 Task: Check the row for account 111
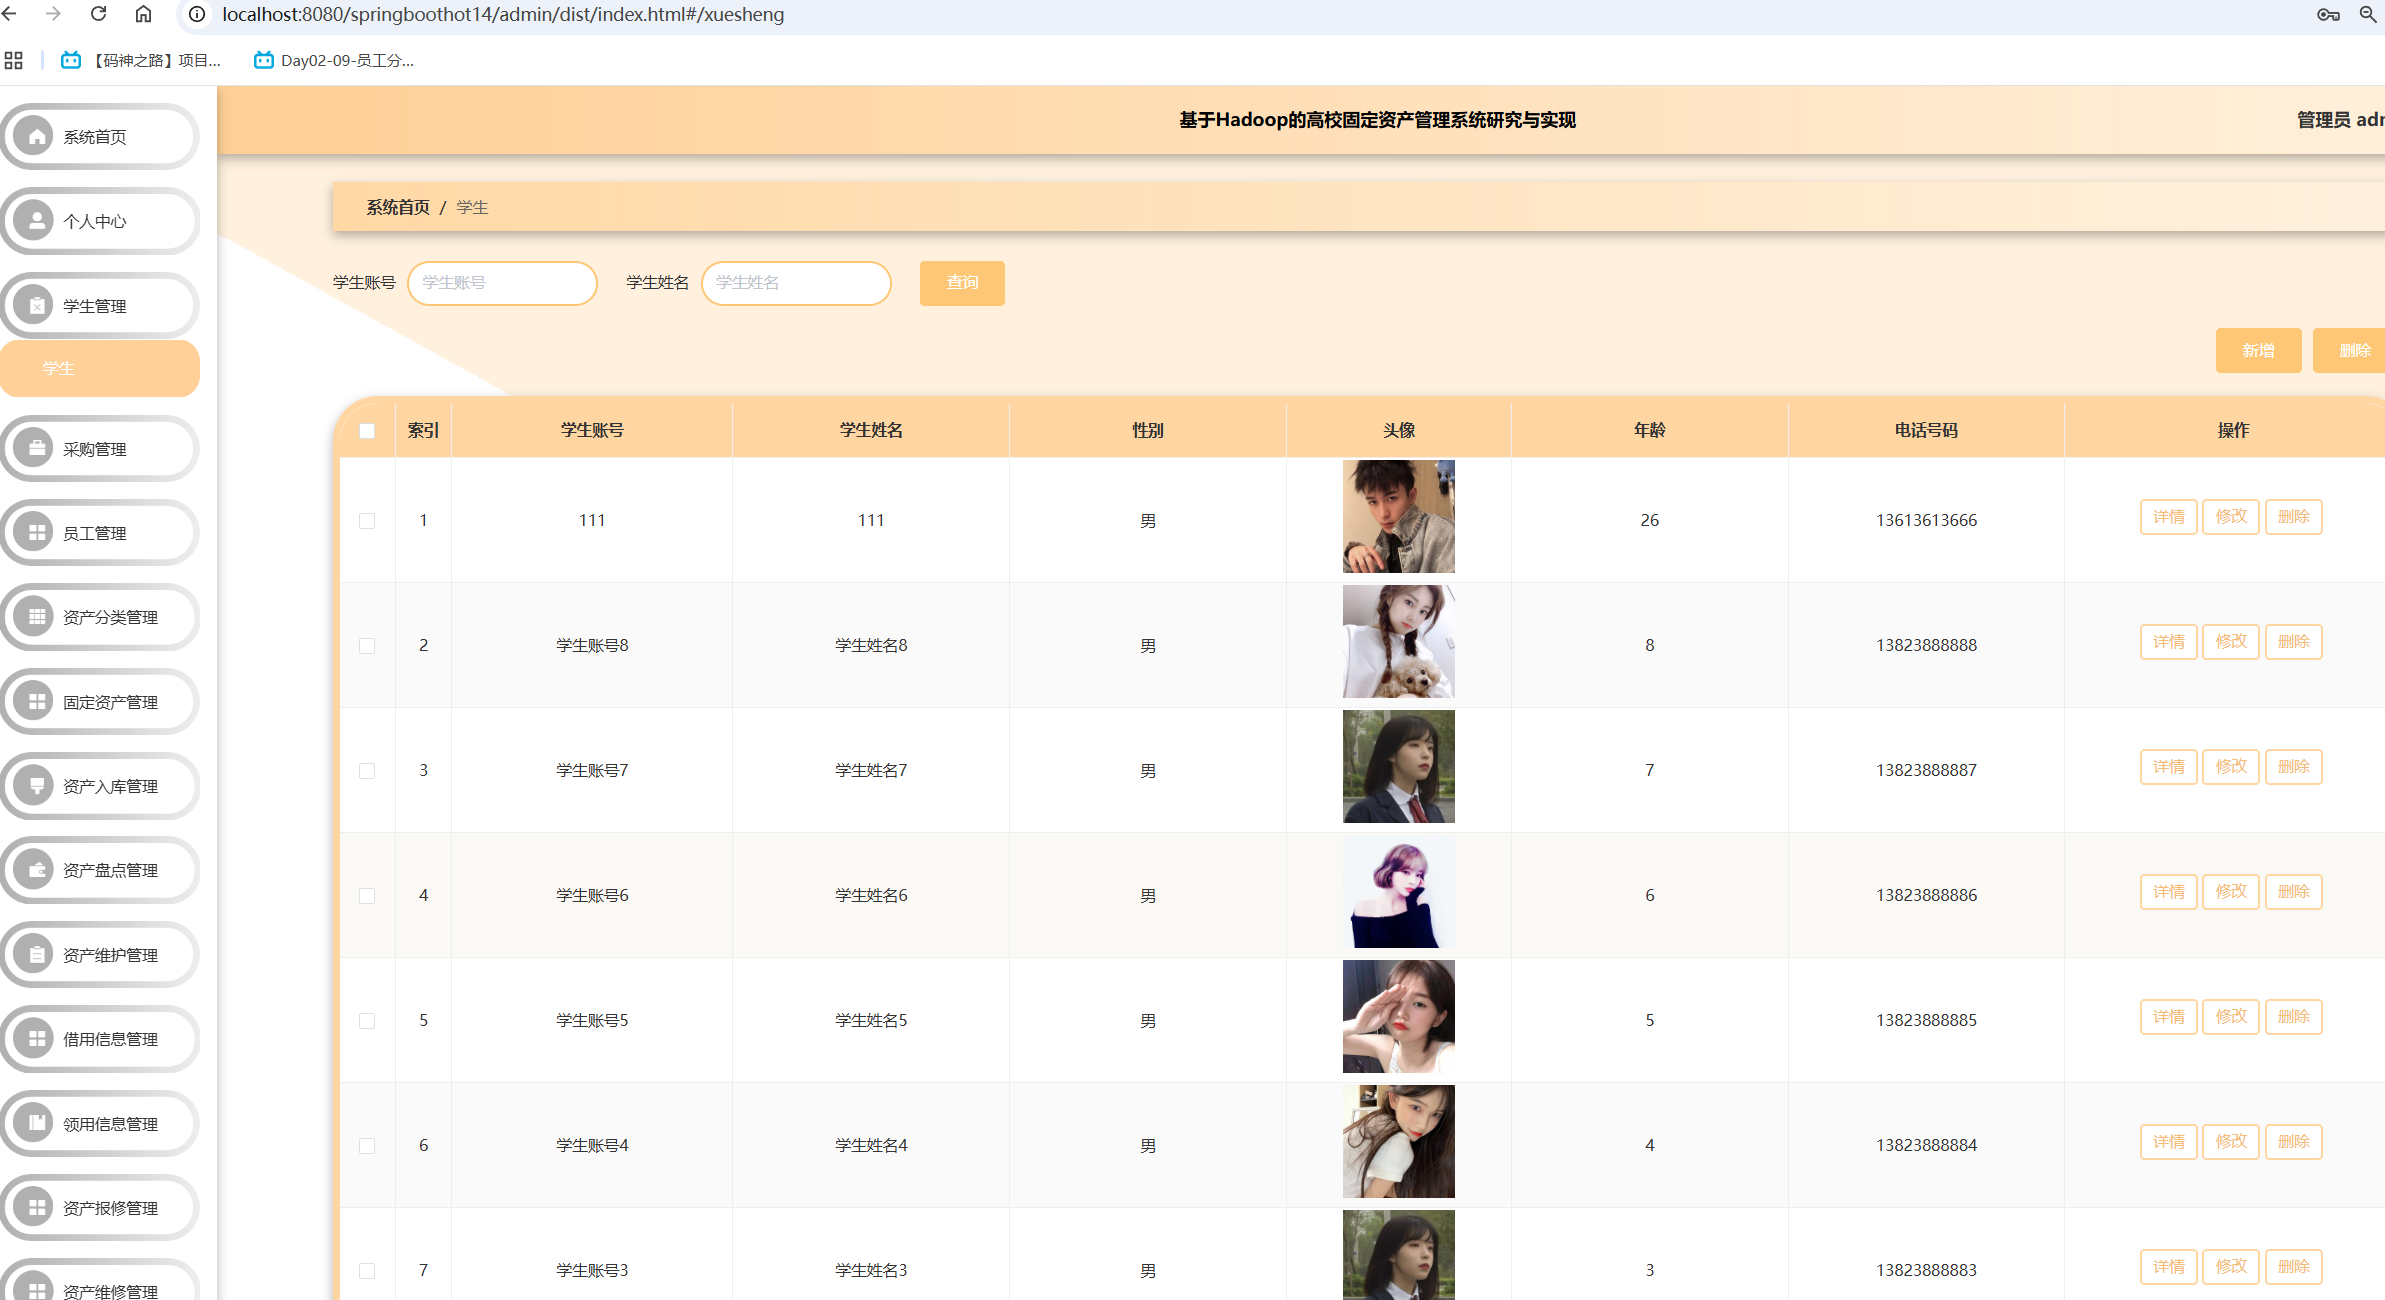coord(367,521)
